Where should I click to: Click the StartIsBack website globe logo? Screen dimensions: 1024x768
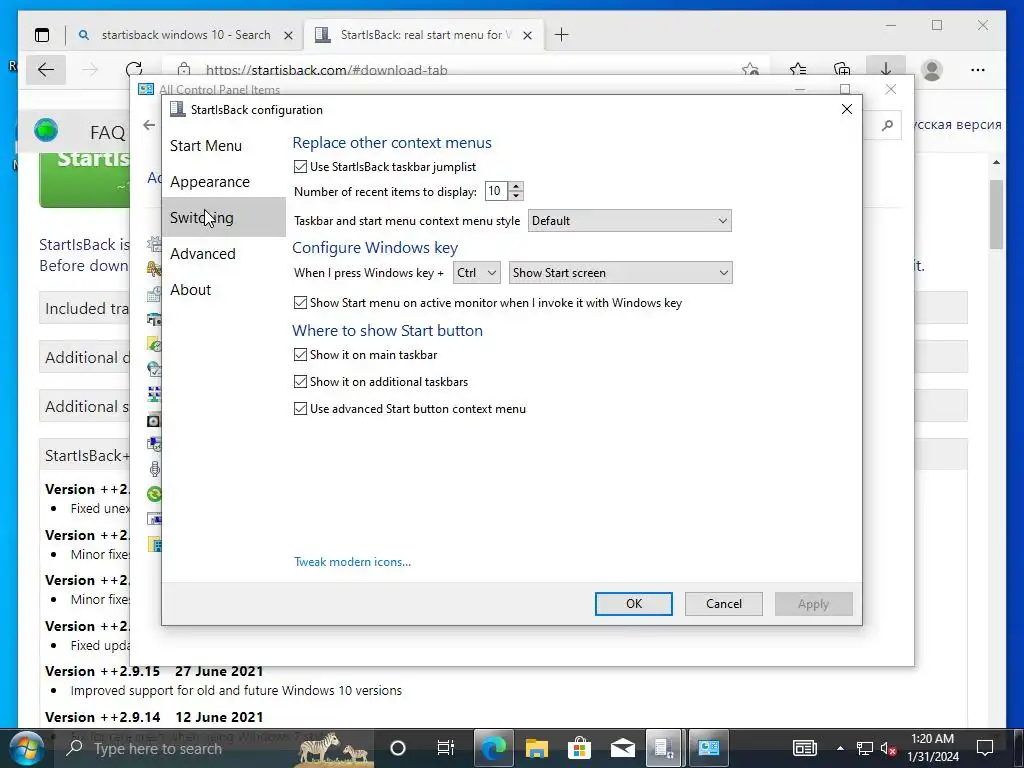click(46, 131)
